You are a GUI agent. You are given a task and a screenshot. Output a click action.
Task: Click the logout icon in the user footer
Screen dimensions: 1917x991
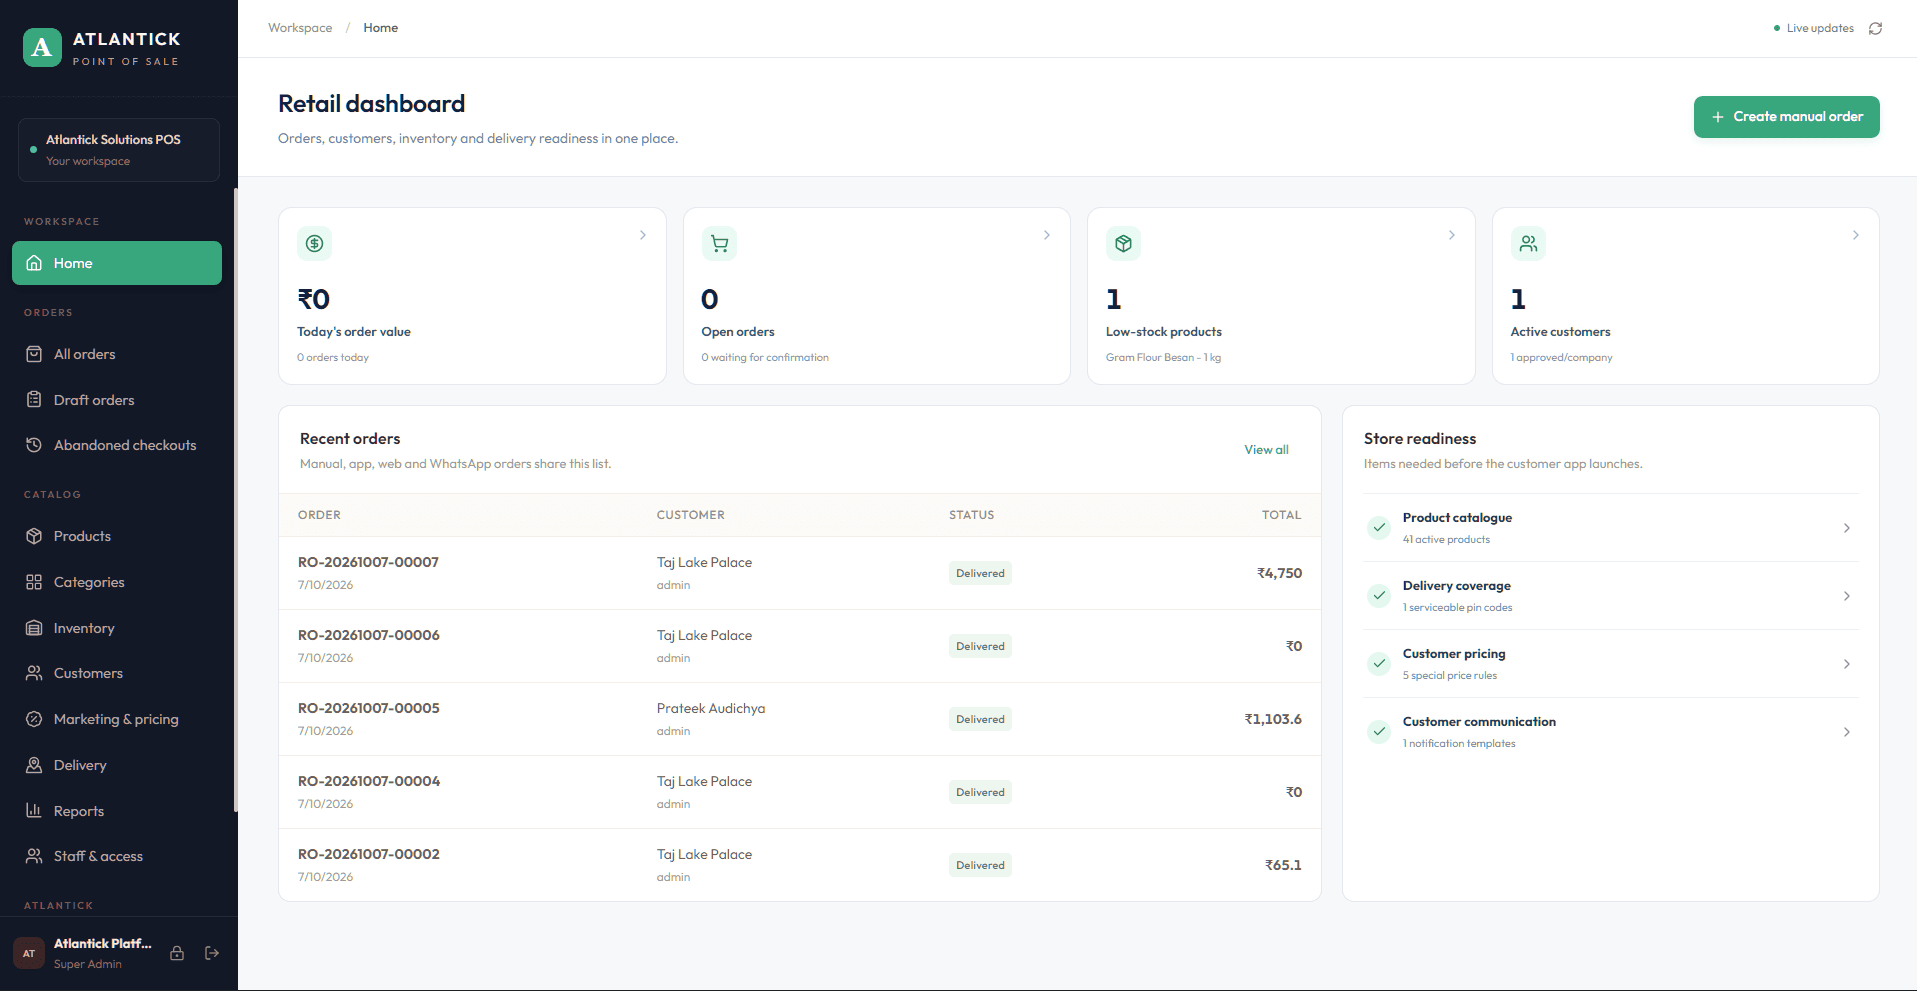[x=212, y=953]
